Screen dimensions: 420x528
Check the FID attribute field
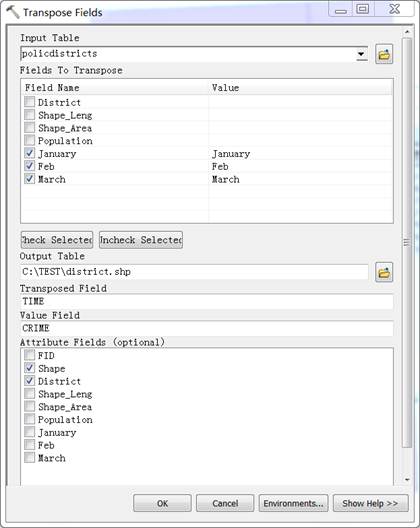click(30, 355)
